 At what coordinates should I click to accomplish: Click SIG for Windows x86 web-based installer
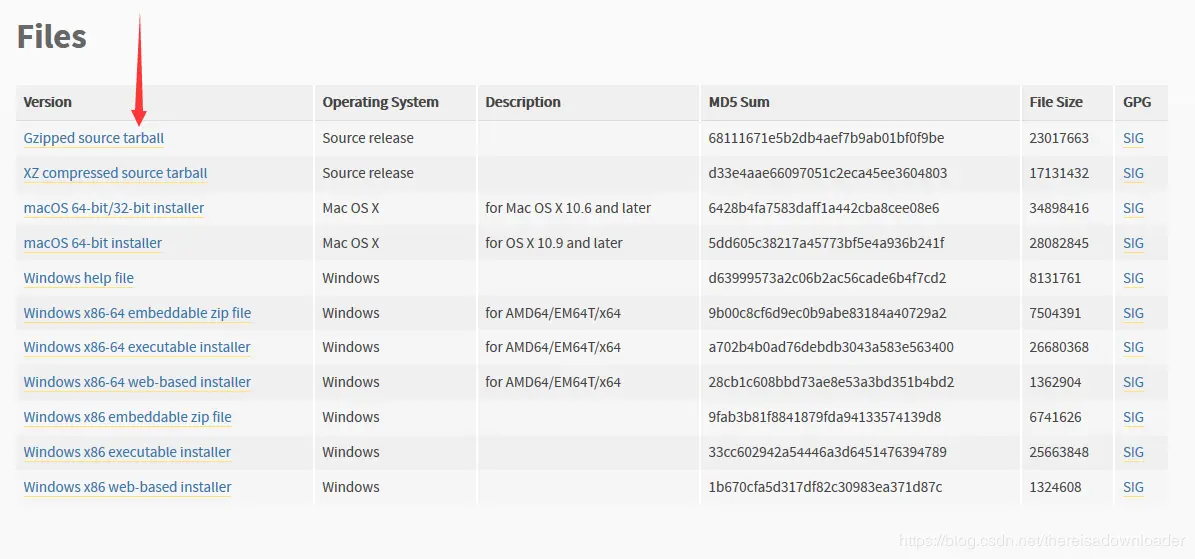(1133, 487)
